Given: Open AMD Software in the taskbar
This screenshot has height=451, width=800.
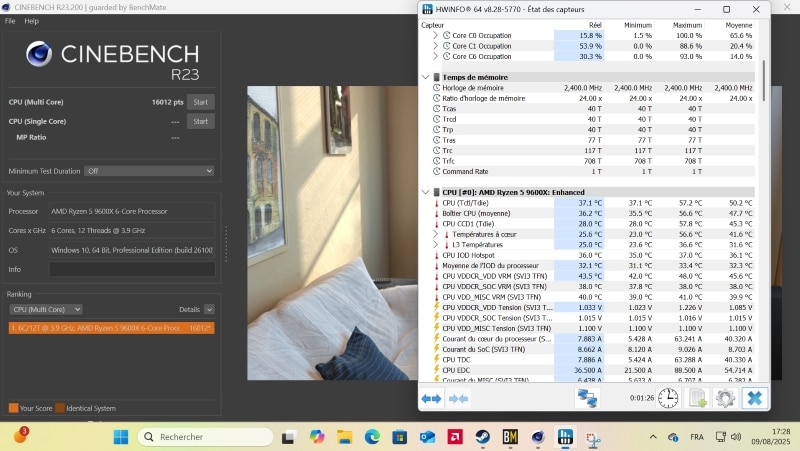Looking at the screenshot, I should [455, 437].
